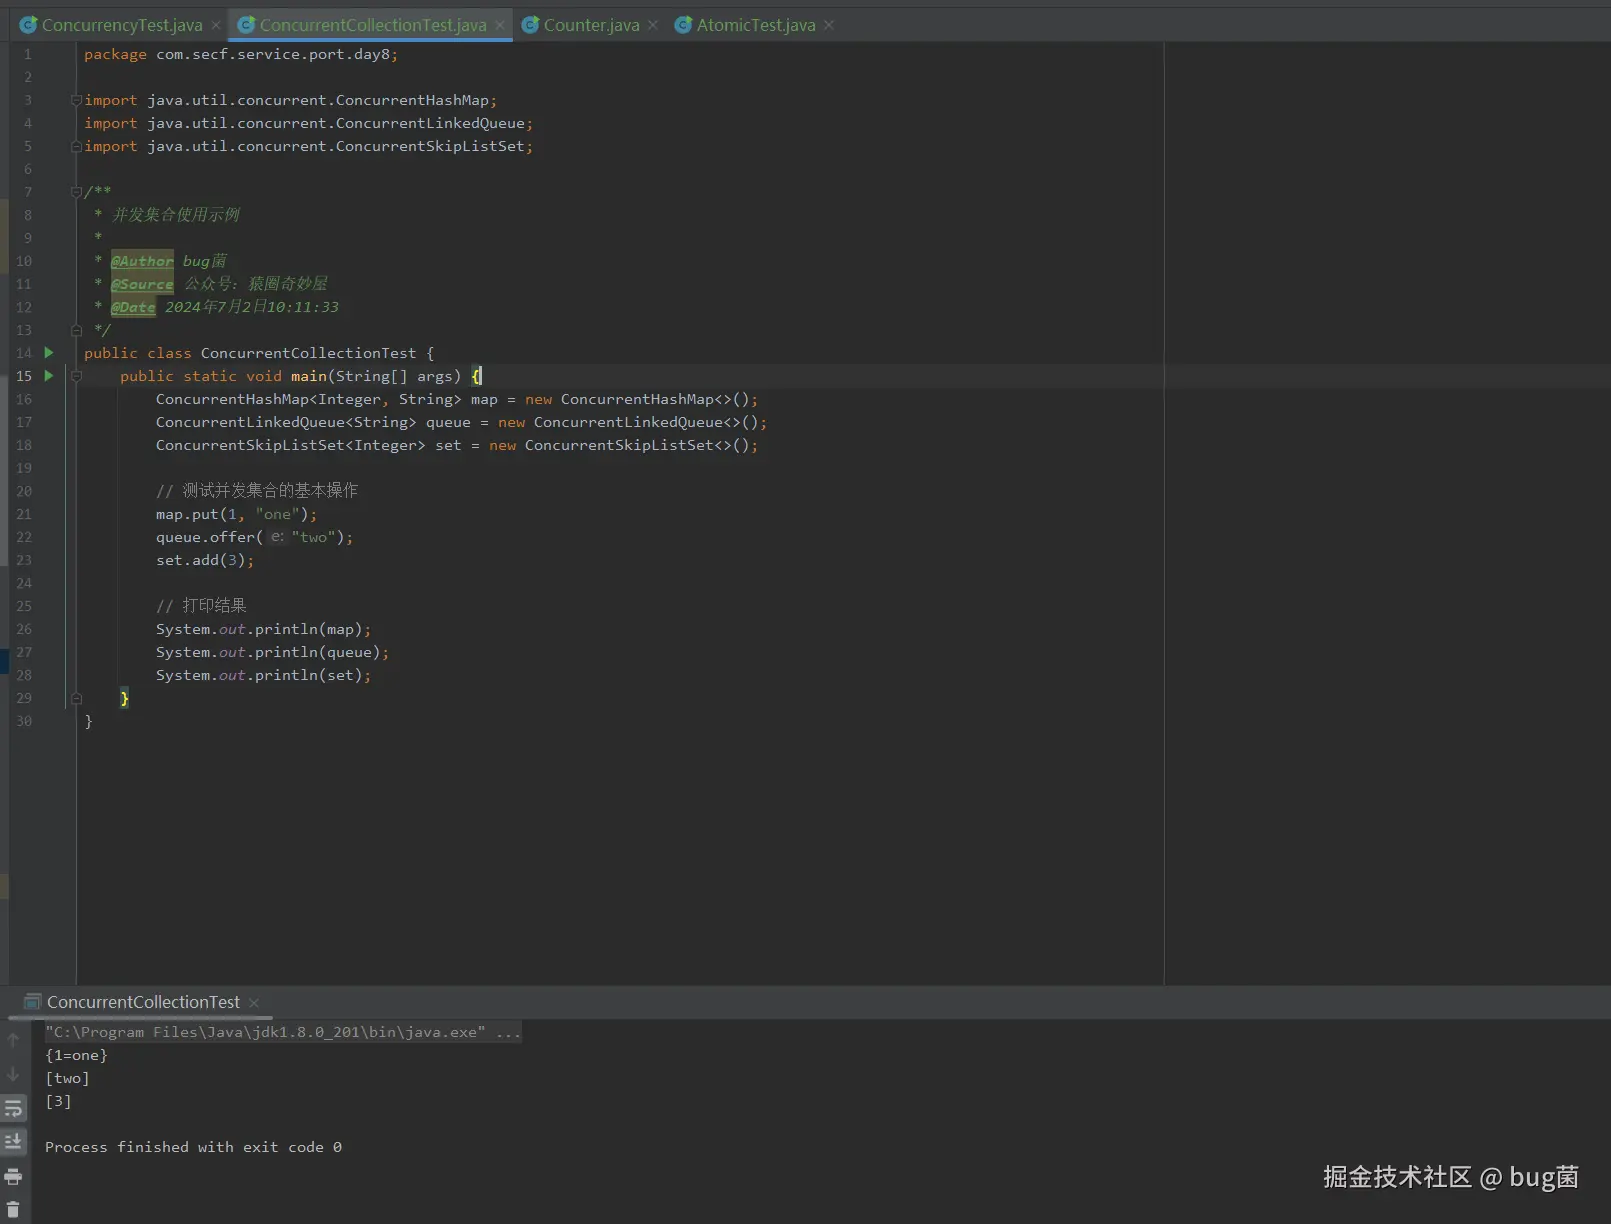Click the comment 打印结果
This screenshot has width=1611, height=1224.
click(x=201, y=606)
